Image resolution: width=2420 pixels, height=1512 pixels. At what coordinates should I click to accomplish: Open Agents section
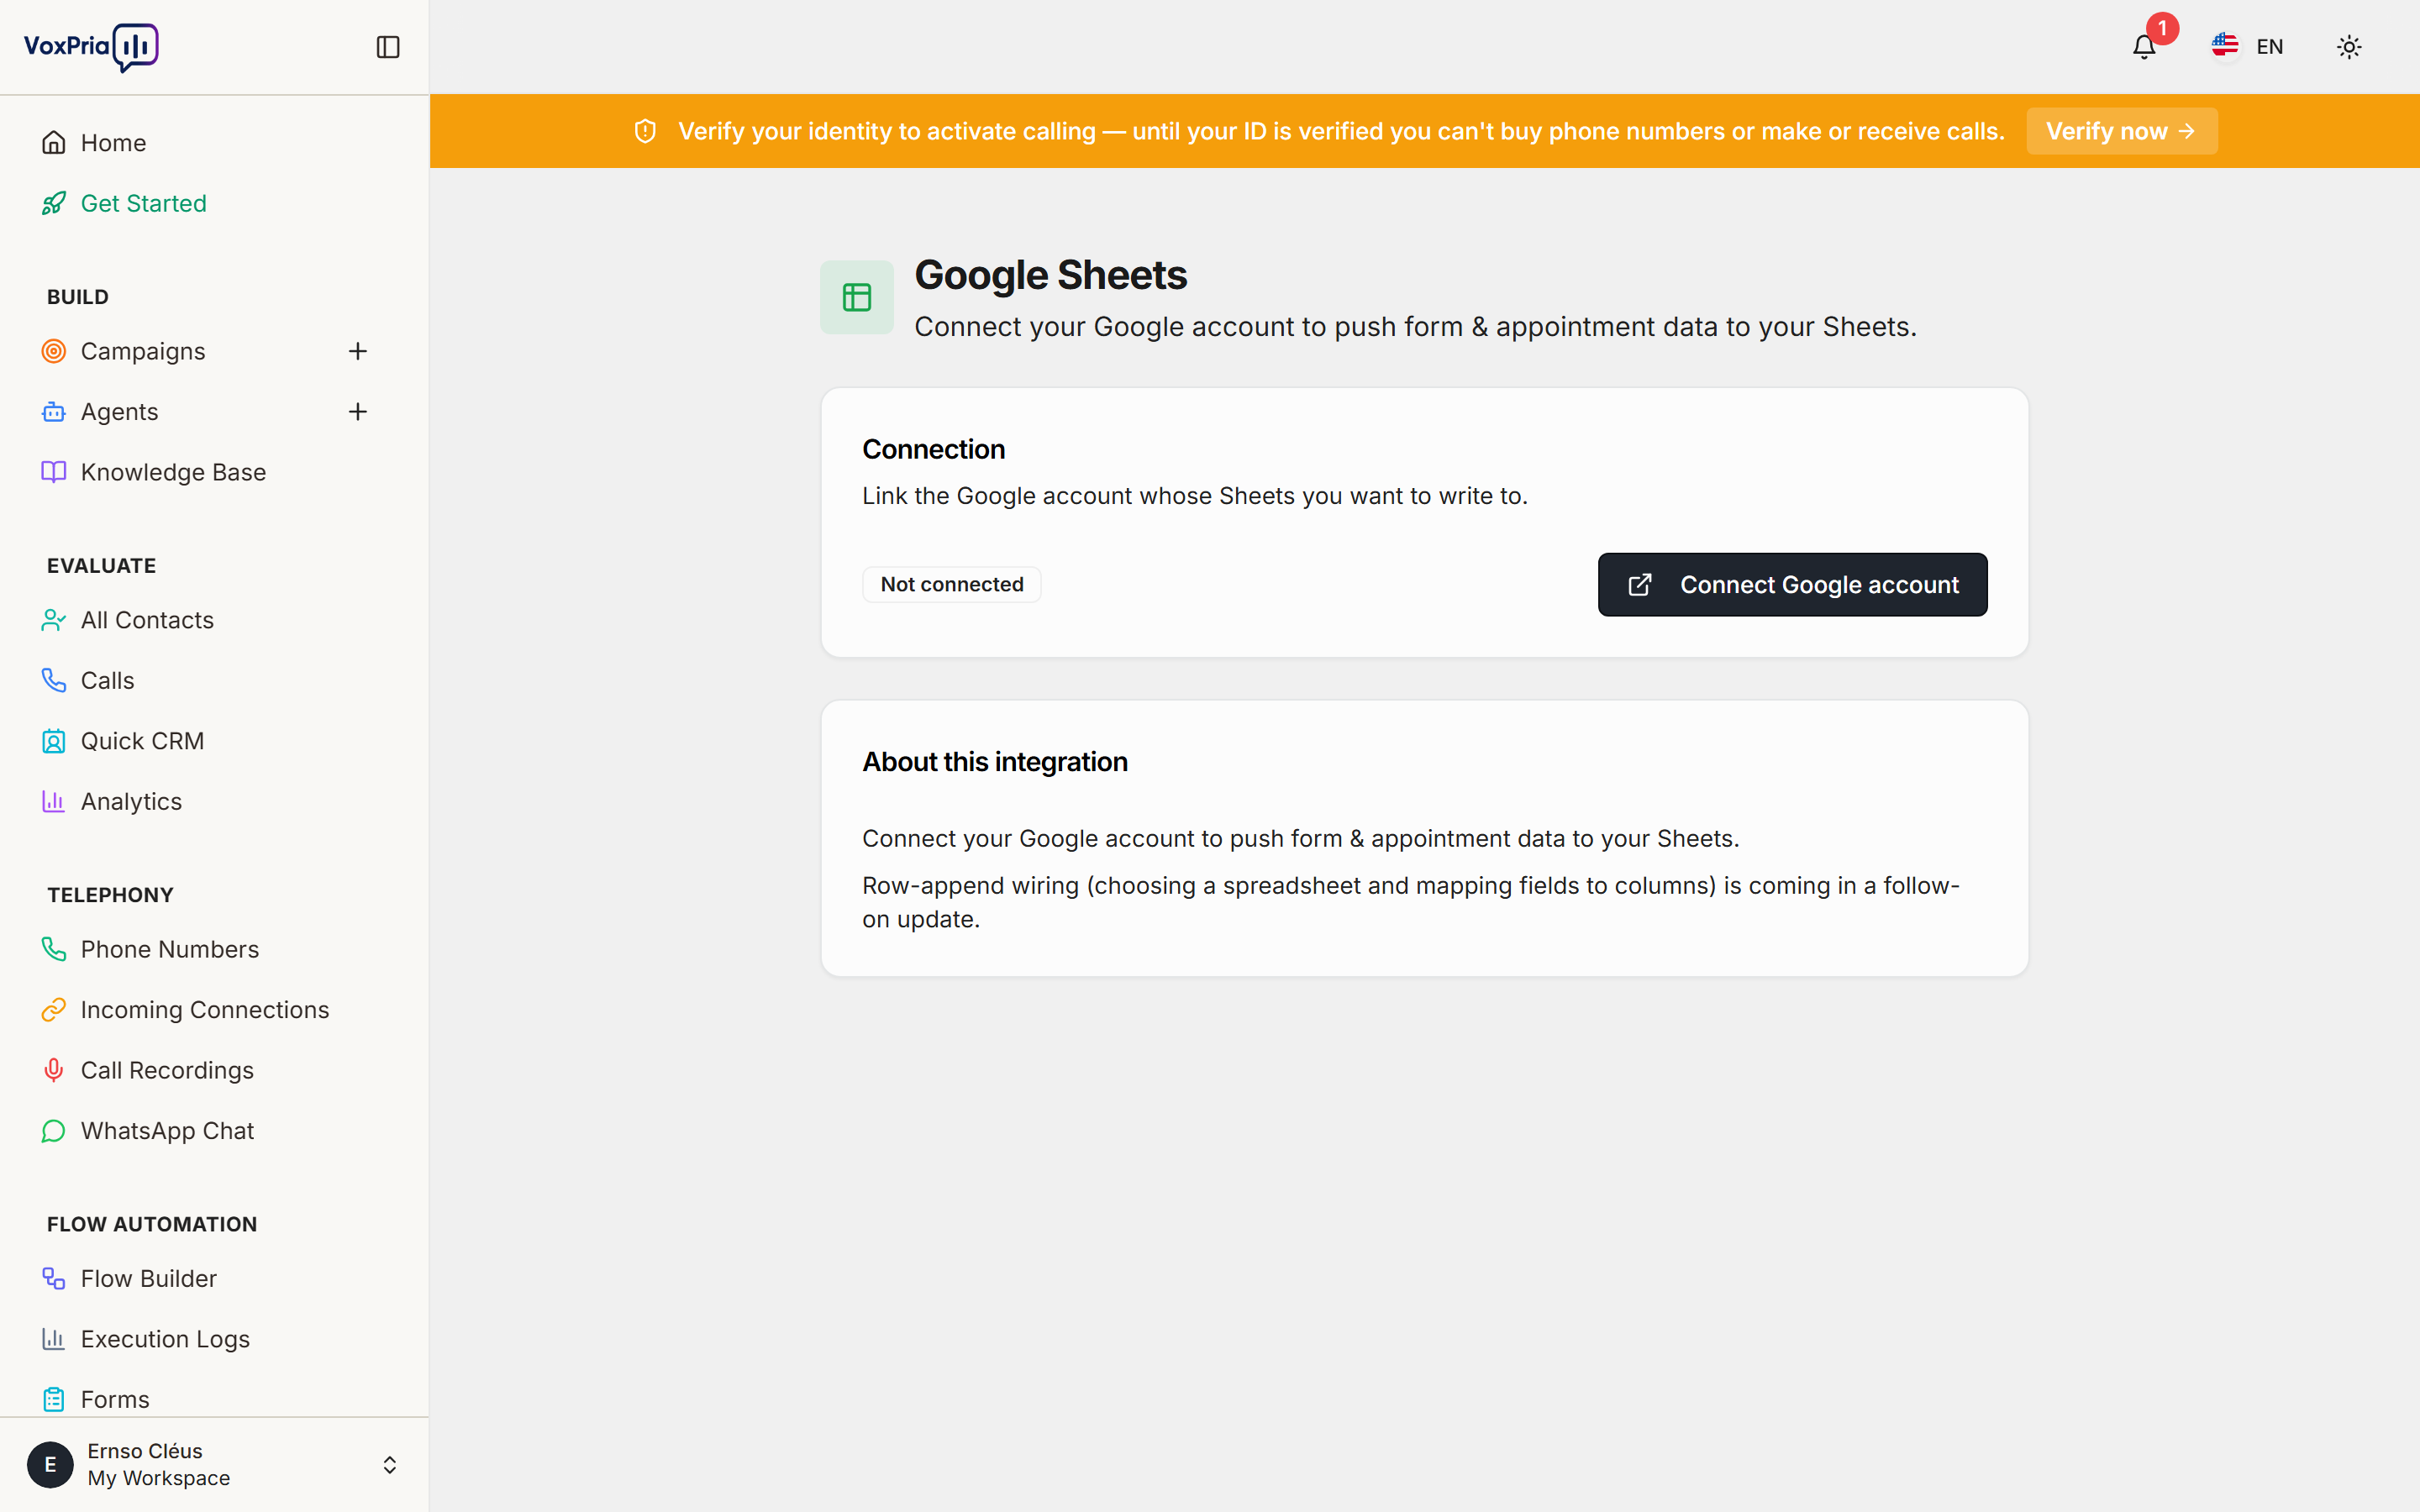[x=119, y=412]
